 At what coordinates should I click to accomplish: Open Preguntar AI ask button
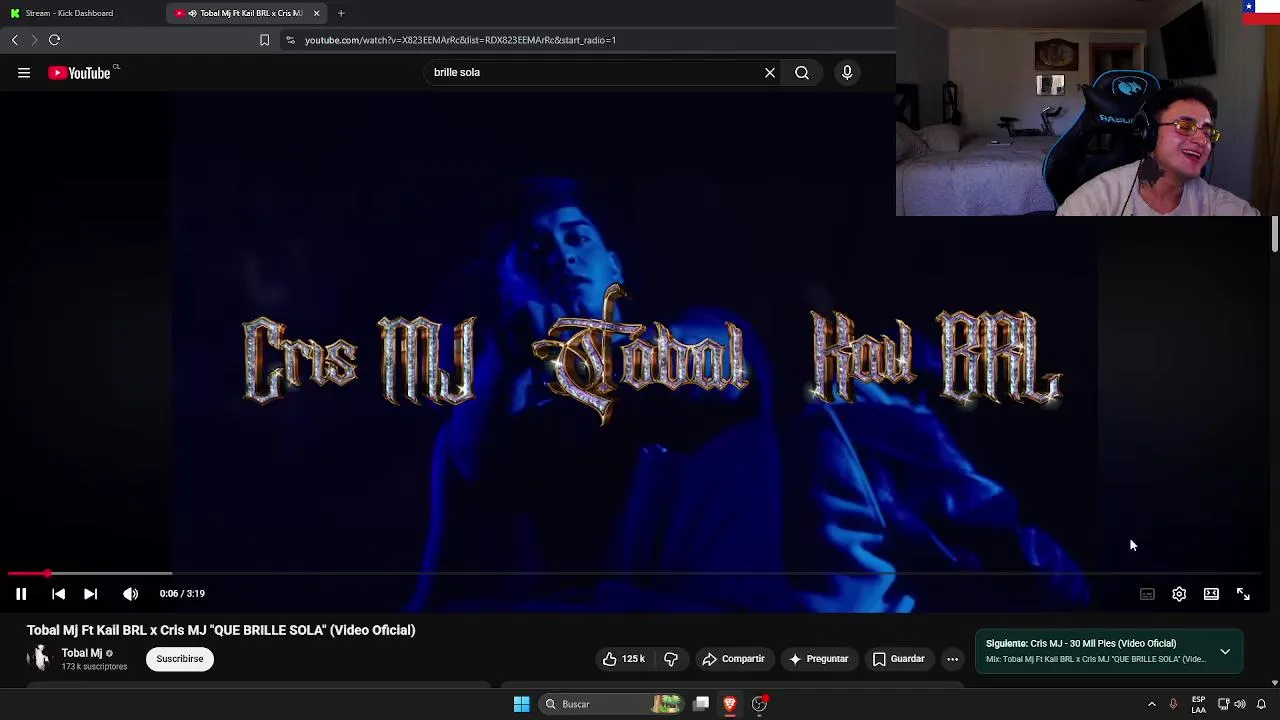tap(818, 659)
